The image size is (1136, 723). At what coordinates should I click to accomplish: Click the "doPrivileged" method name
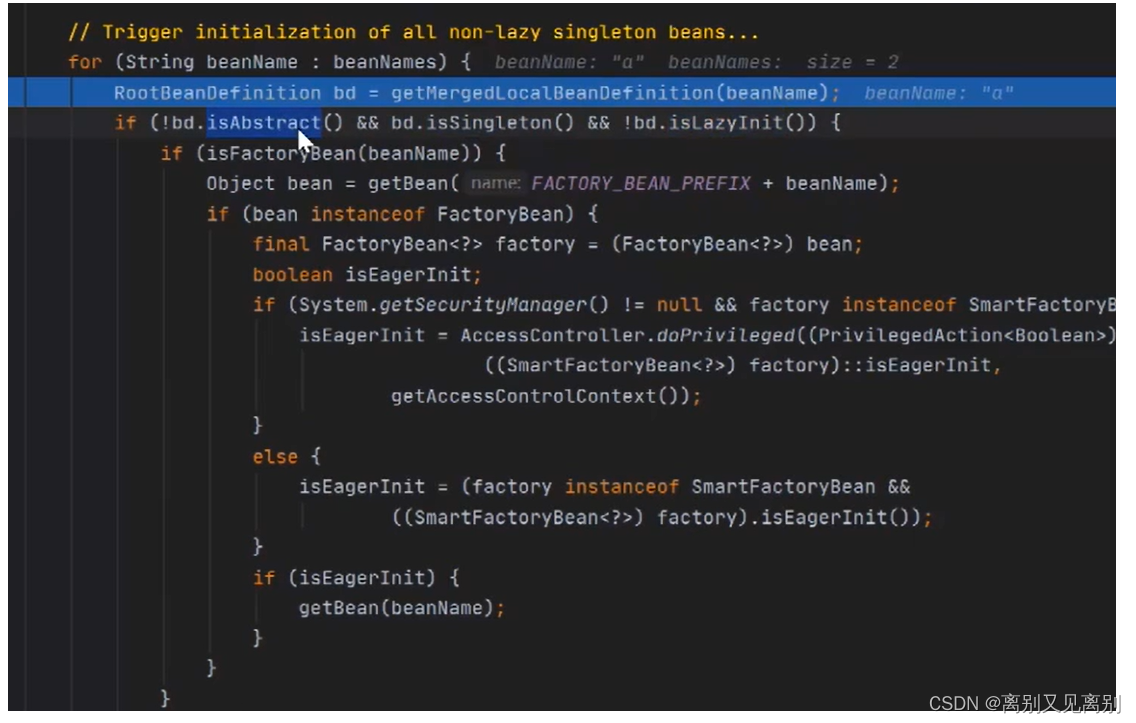(726, 335)
